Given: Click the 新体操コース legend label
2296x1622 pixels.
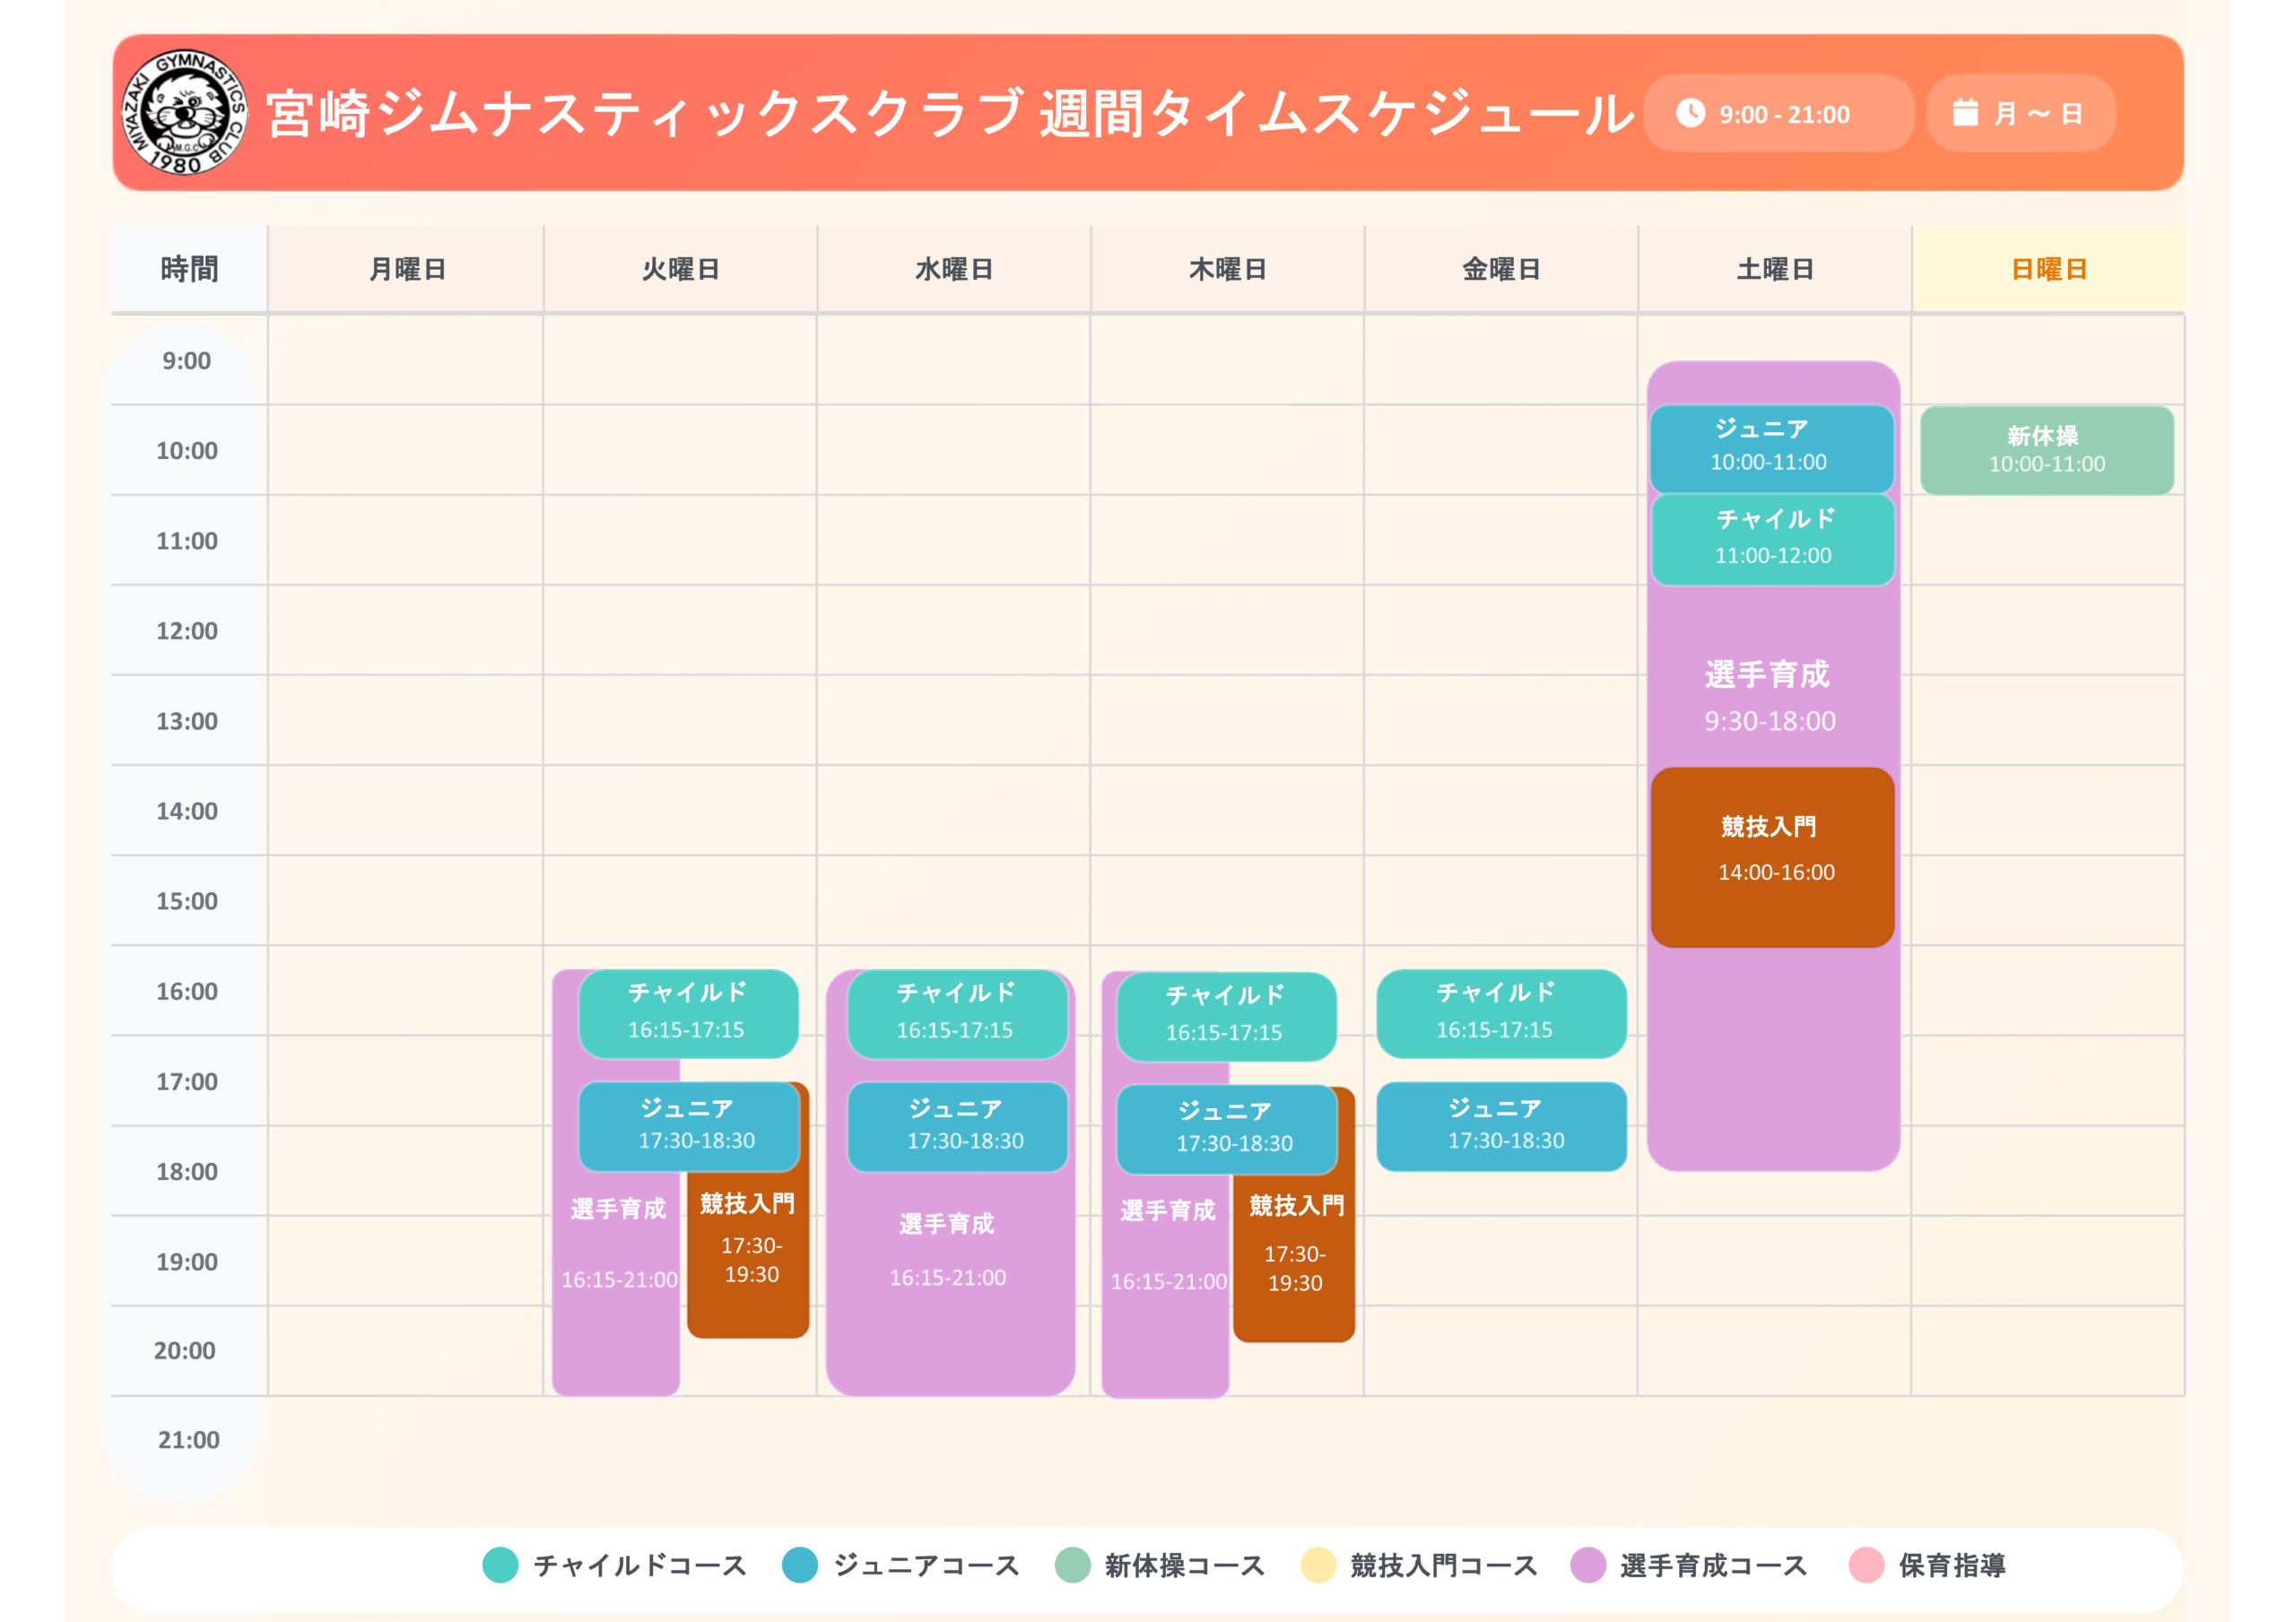Looking at the screenshot, I should (x=1185, y=1565).
